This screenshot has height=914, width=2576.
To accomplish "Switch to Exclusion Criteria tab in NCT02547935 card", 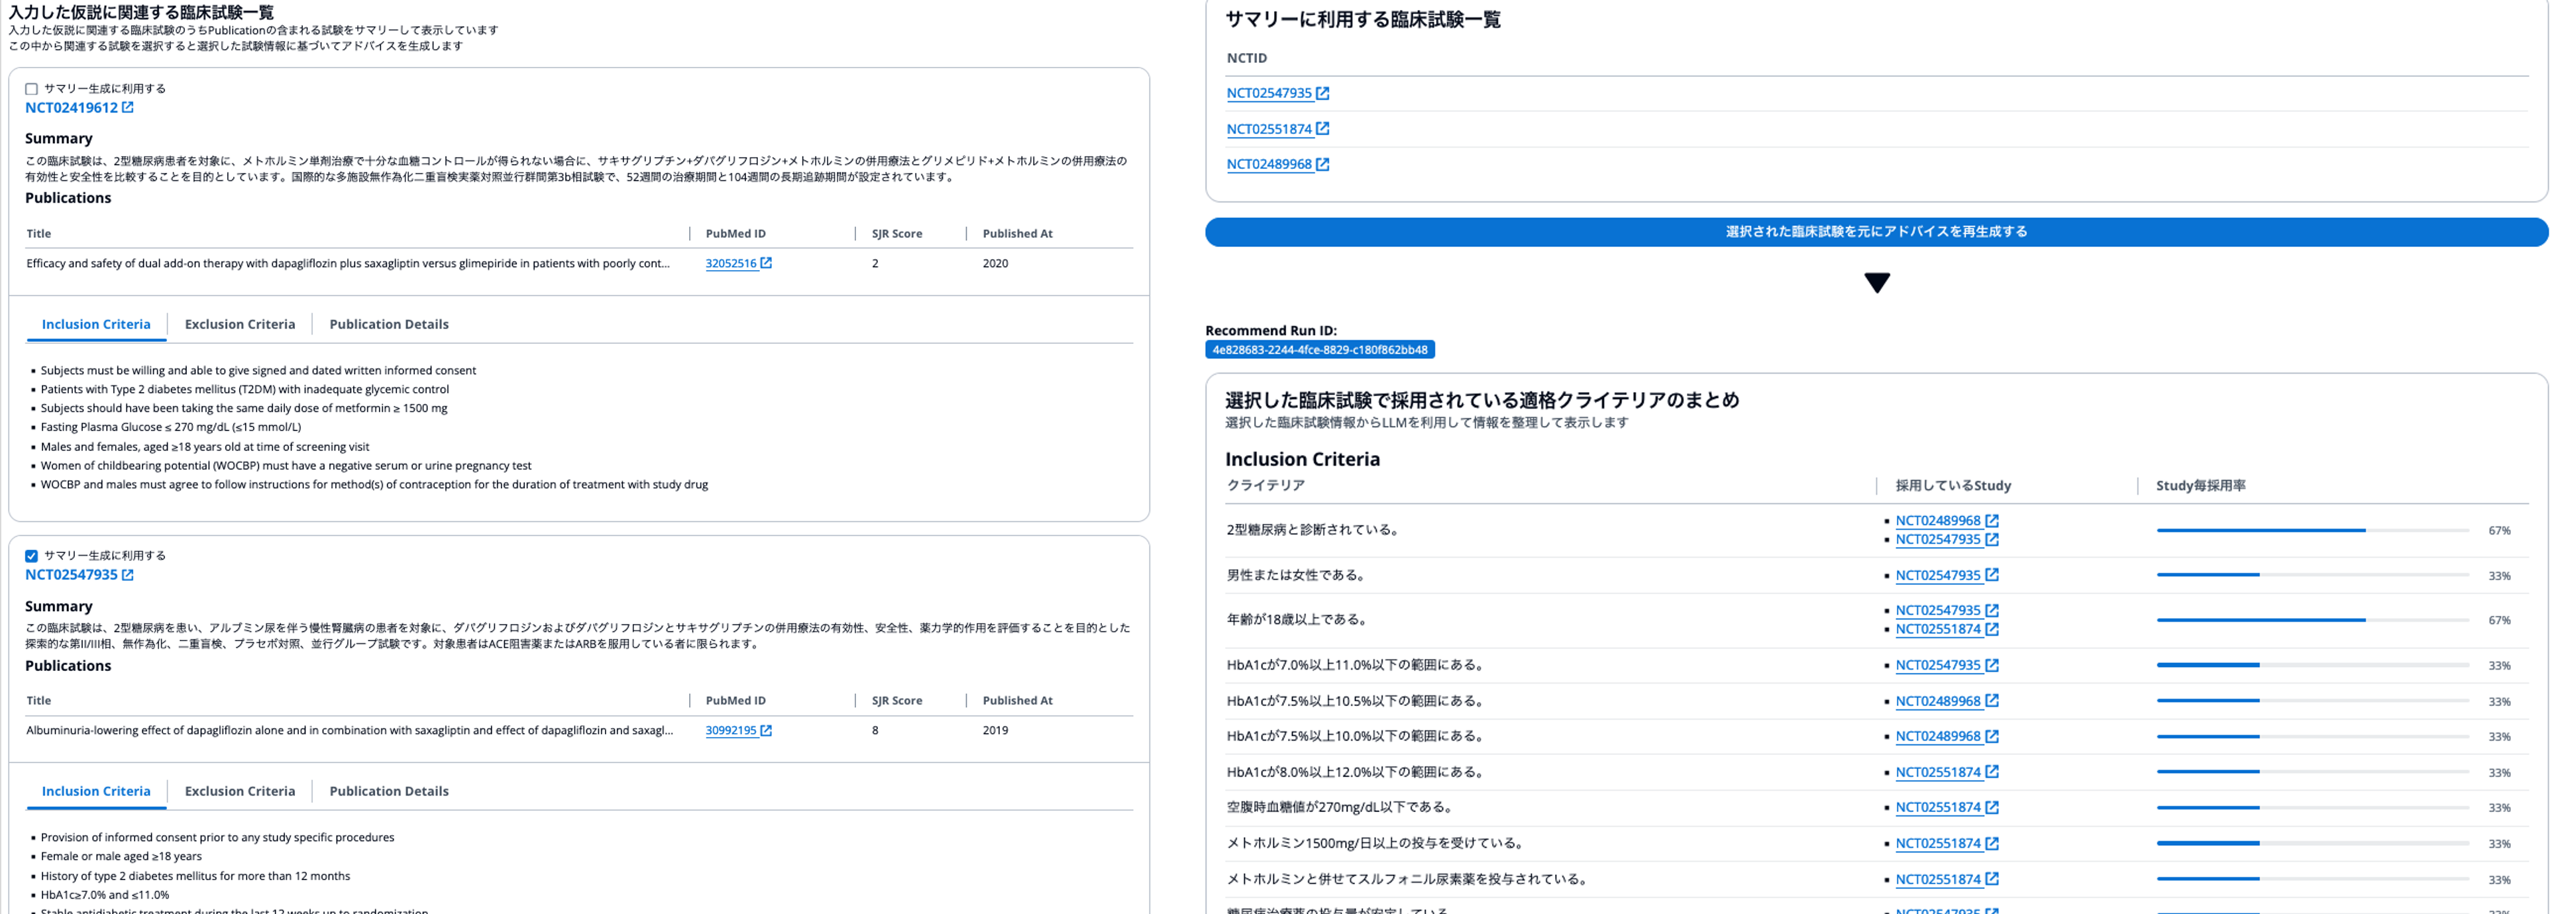I will (x=240, y=791).
